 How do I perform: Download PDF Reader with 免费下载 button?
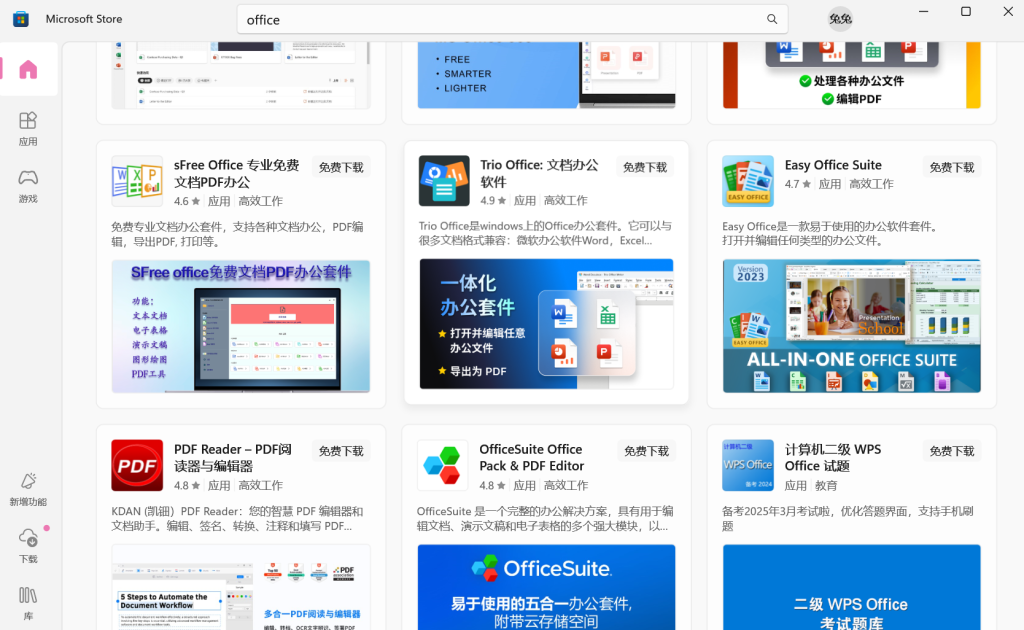(341, 451)
